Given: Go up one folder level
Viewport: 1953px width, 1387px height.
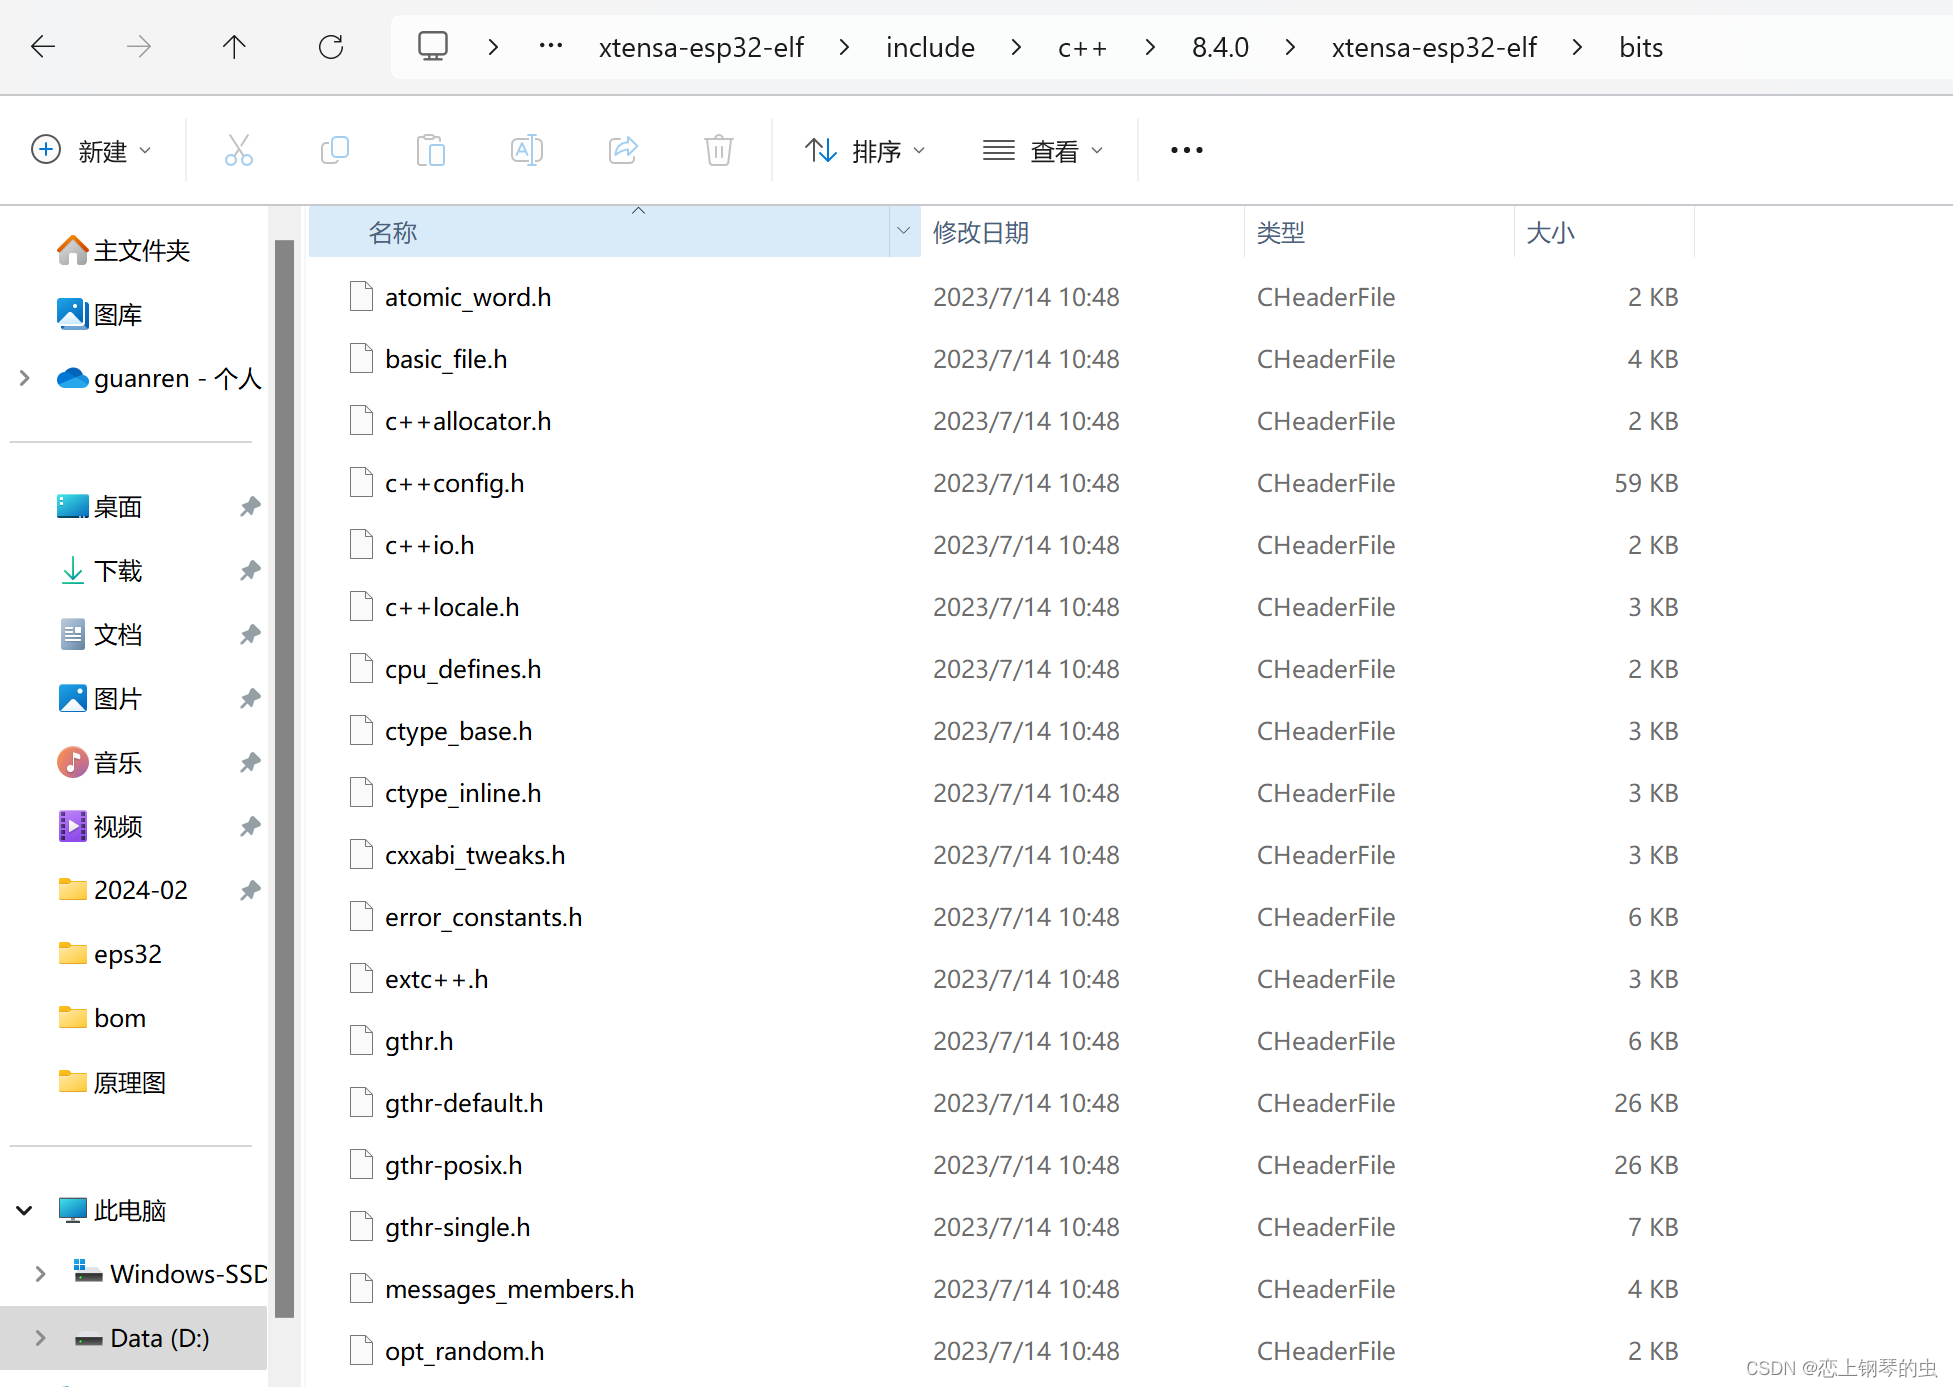Looking at the screenshot, I should coord(234,47).
